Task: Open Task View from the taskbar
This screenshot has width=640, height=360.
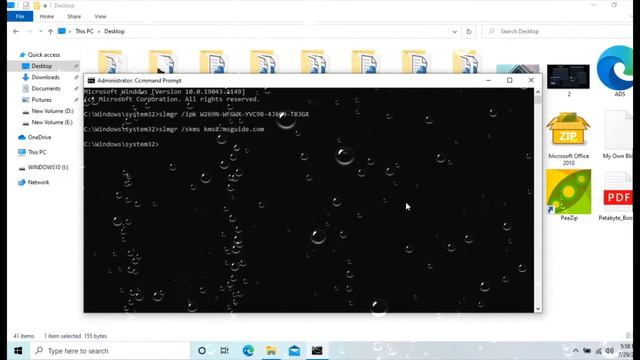Action: 224,351
